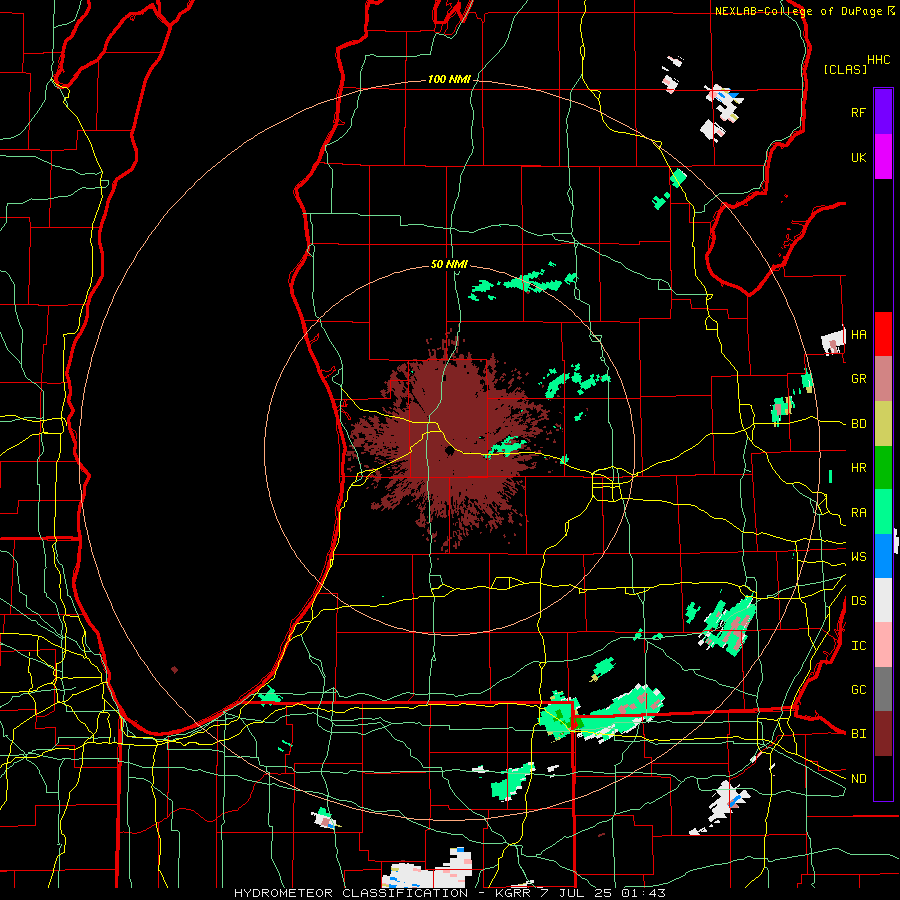
Task: Select the "BD" legend label
Action: 858,424
